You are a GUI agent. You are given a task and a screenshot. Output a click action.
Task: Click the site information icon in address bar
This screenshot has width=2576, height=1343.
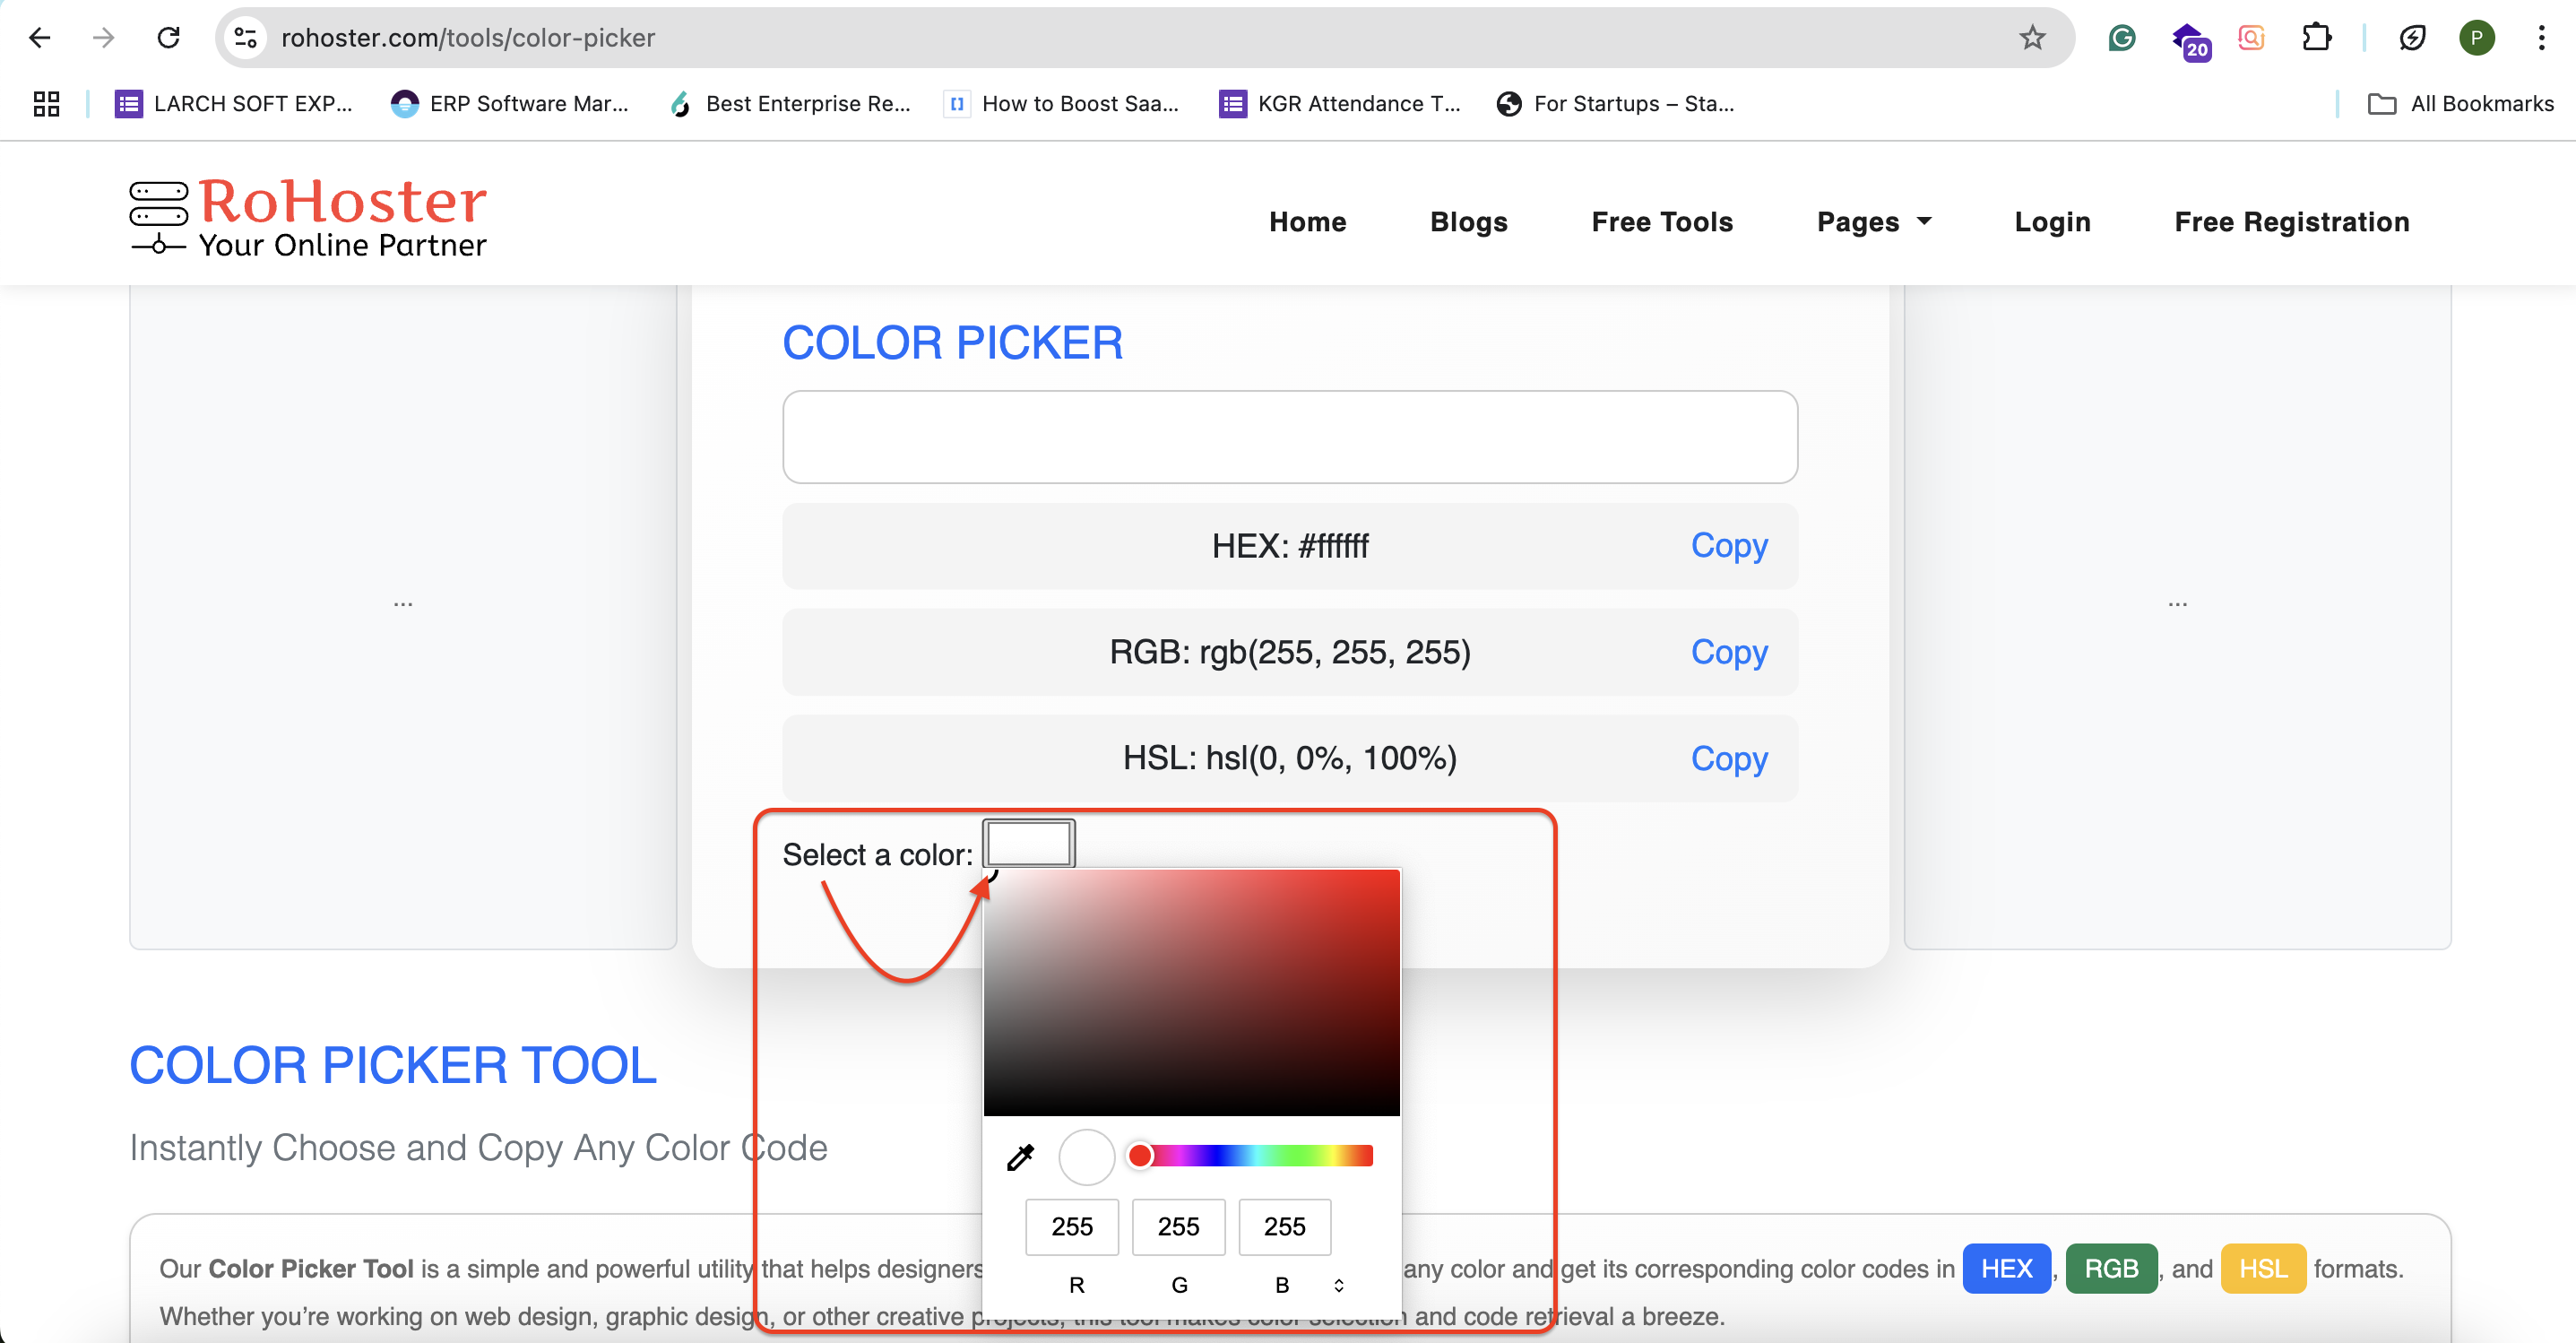(245, 38)
